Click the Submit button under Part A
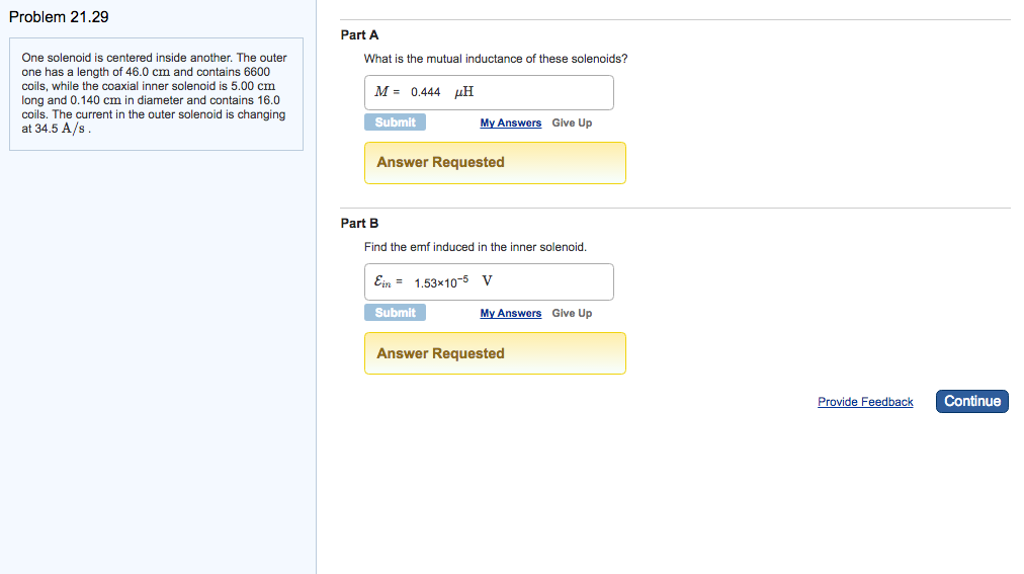Screen dimensions: 1024x574 pos(395,122)
